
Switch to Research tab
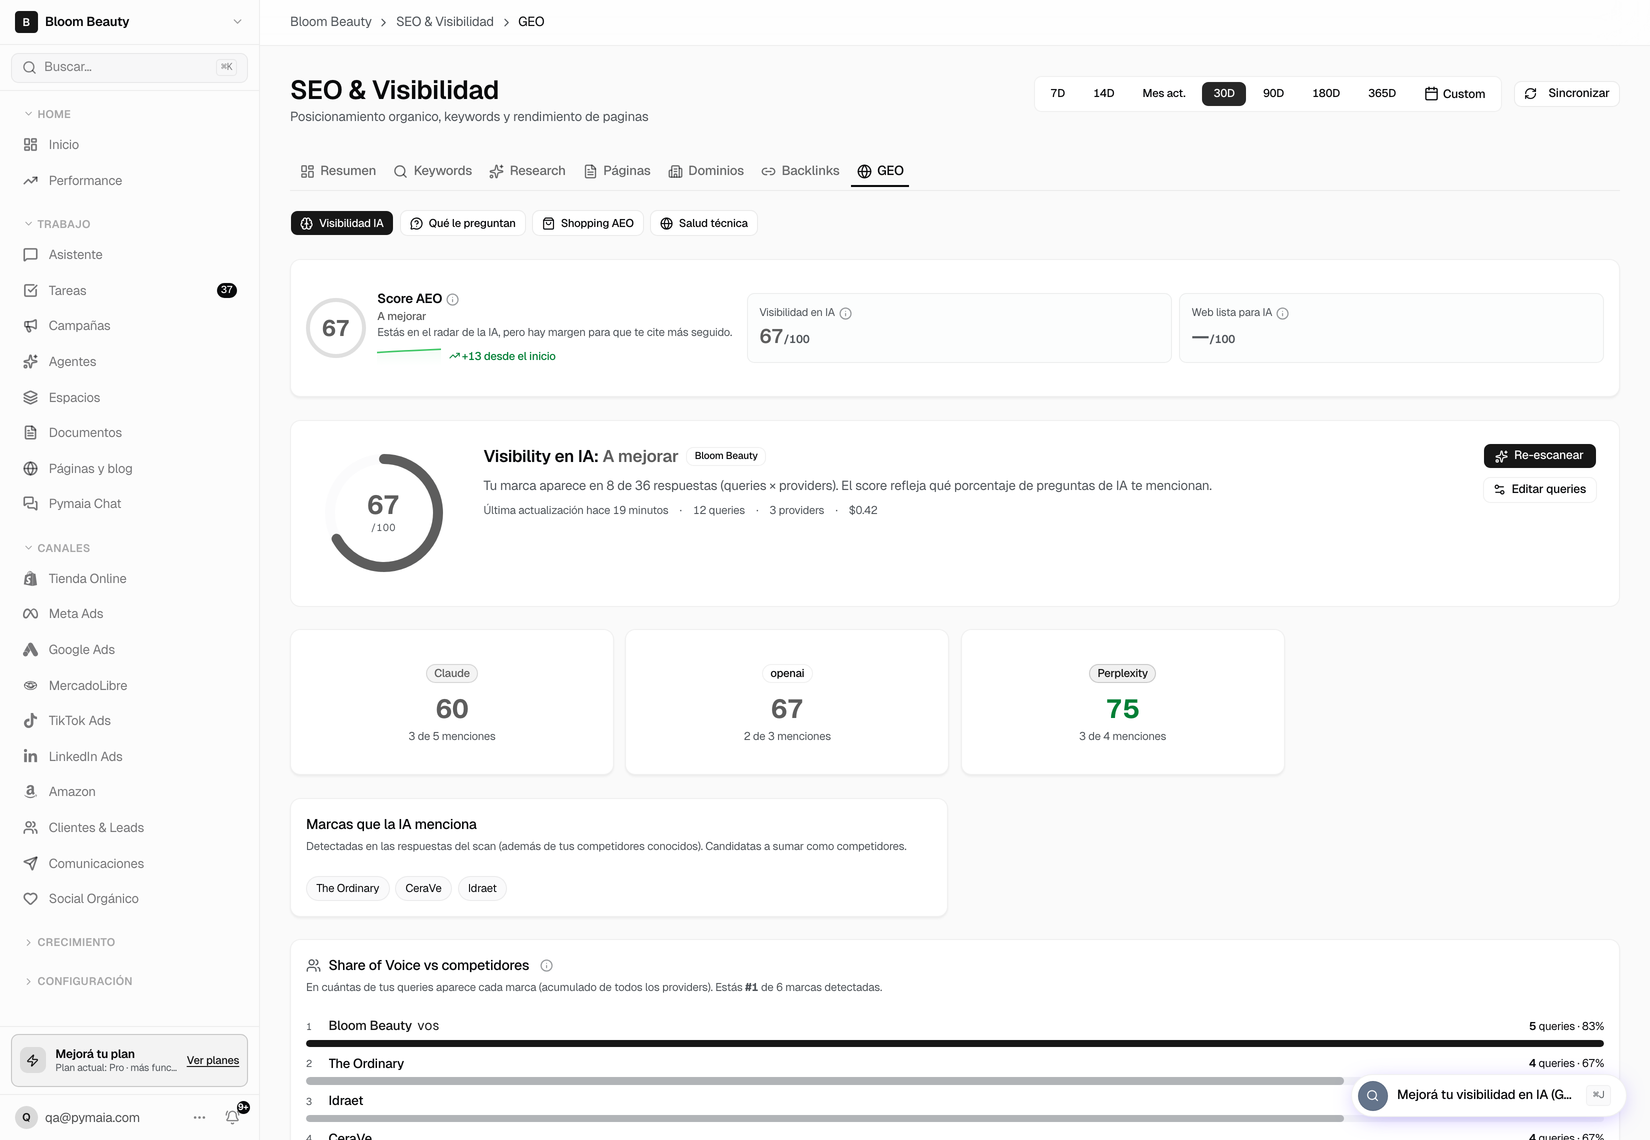coord(527,171)
